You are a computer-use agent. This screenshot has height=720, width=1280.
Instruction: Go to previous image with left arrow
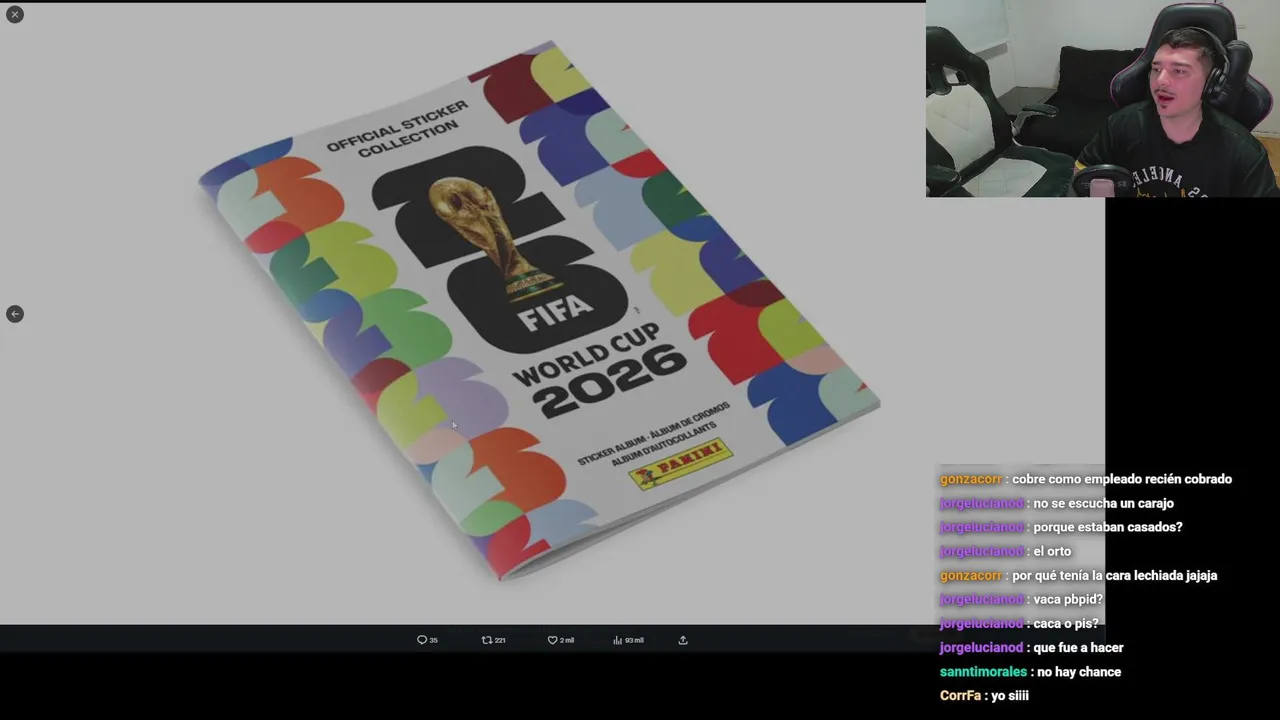click(x=15, y=314)
